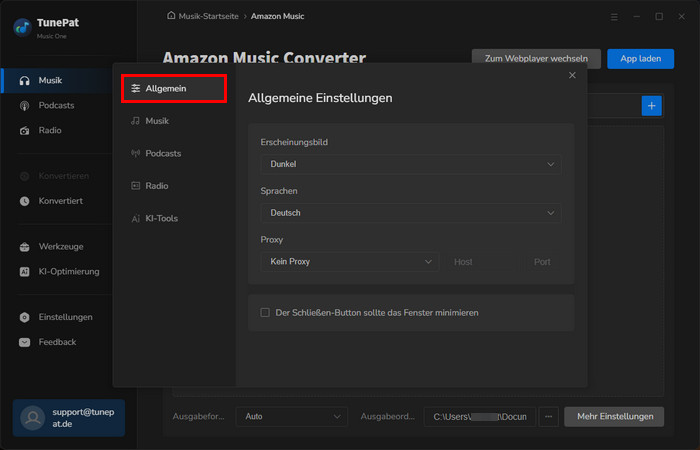Select Musik tab in settings dialog

point(174,121)
